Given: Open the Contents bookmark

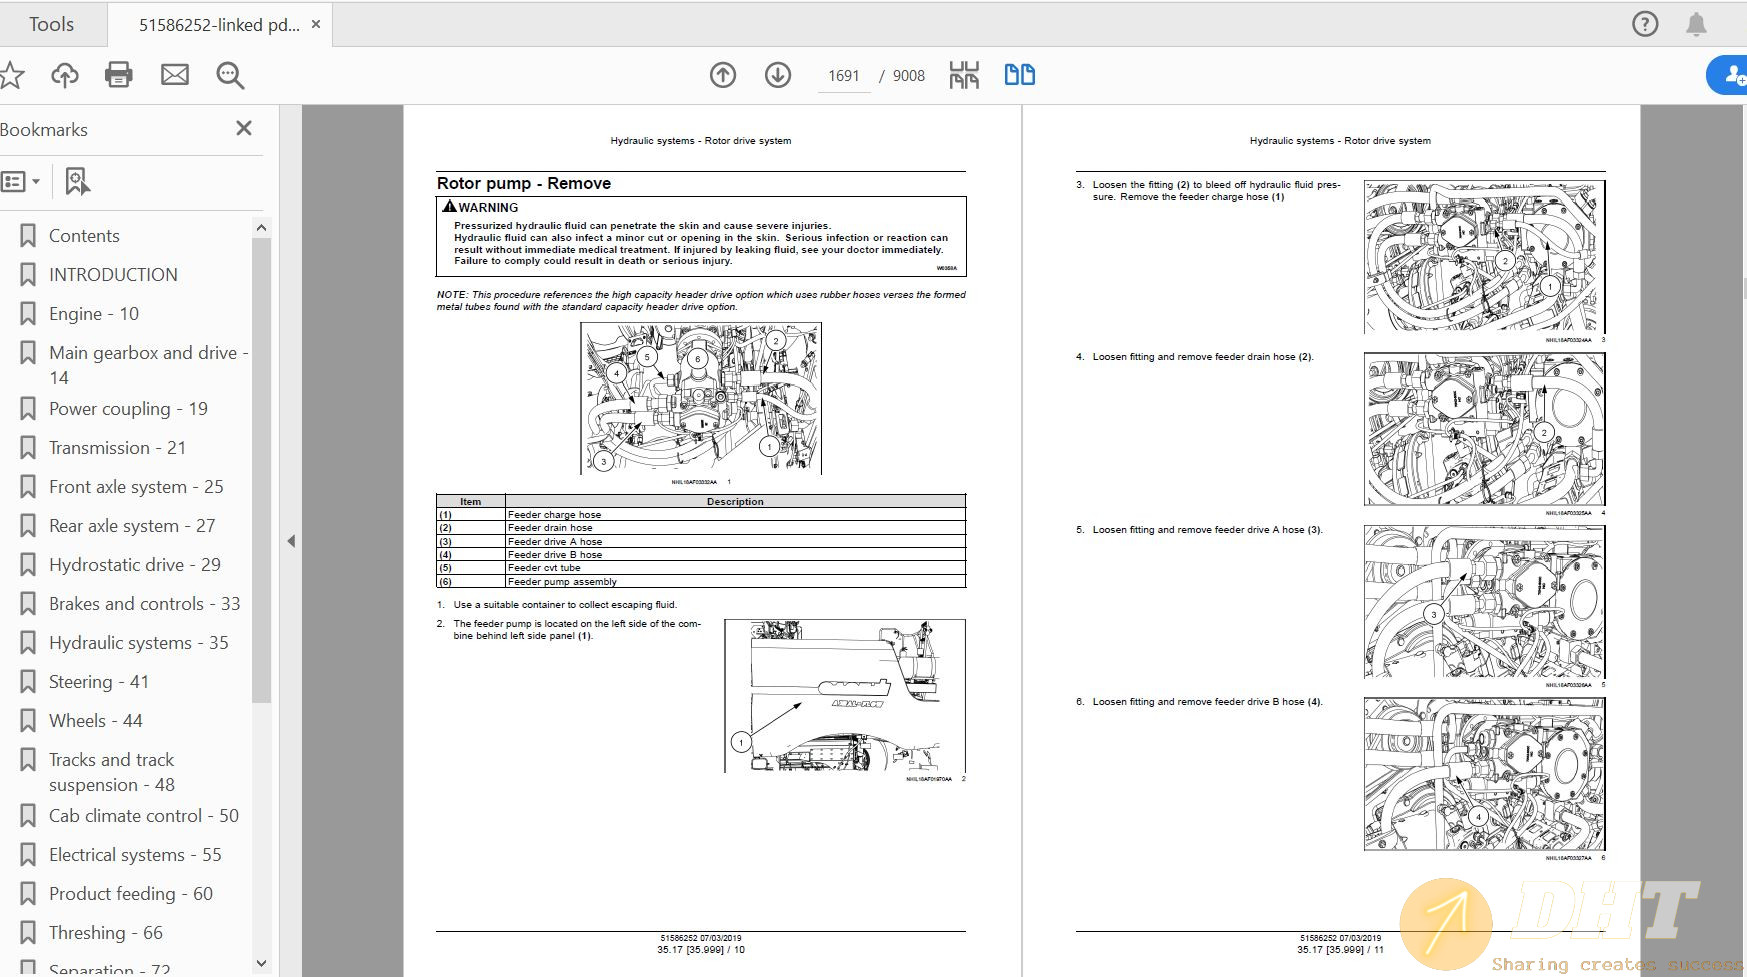Looking at the screenshot, I should (84, 236).
